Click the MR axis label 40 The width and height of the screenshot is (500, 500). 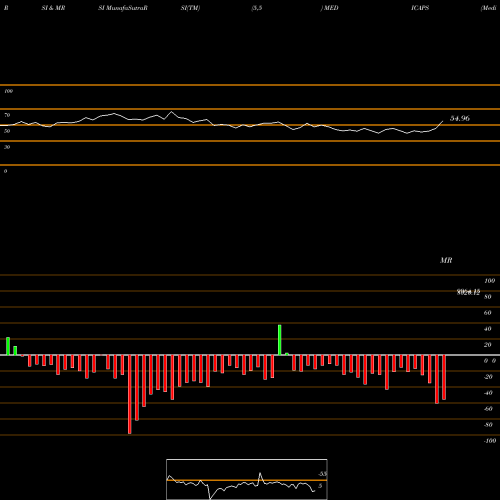(488, 329)
